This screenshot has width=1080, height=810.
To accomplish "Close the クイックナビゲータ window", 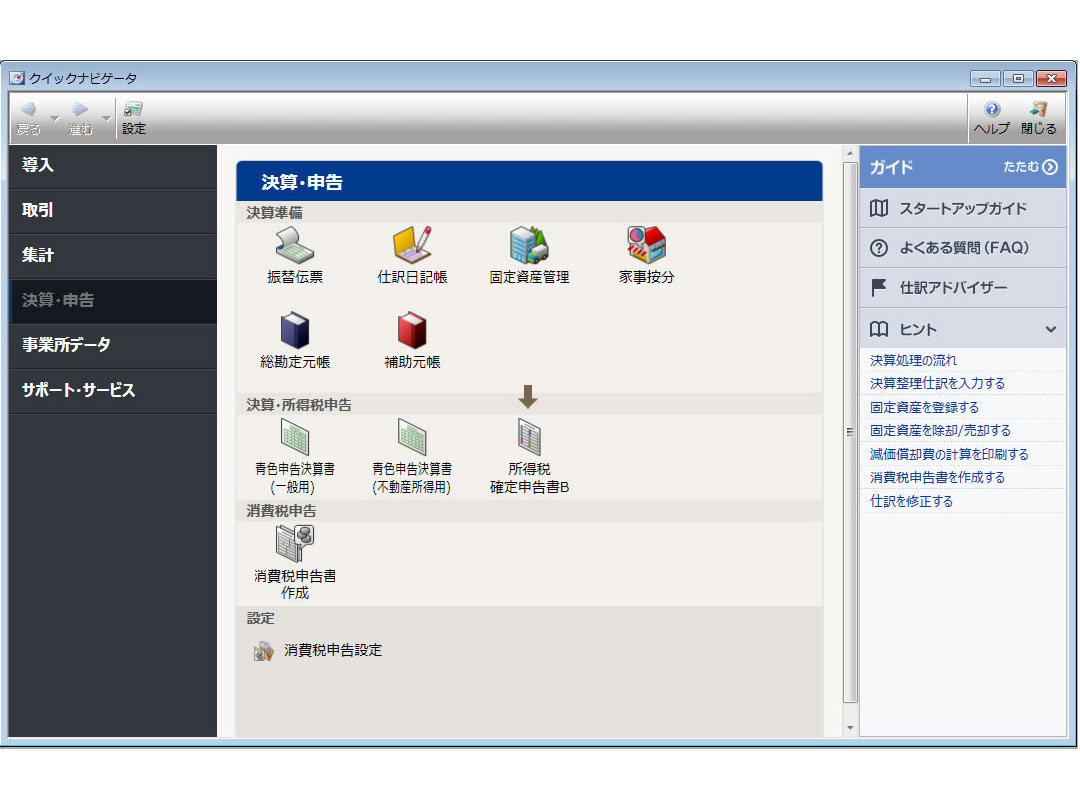I will (x=1051, y=79).
